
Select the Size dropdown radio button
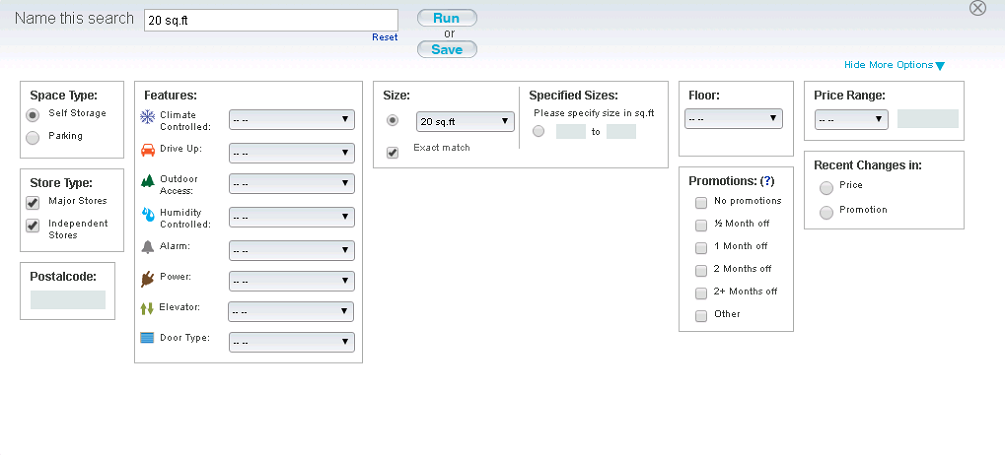point(392,120)
